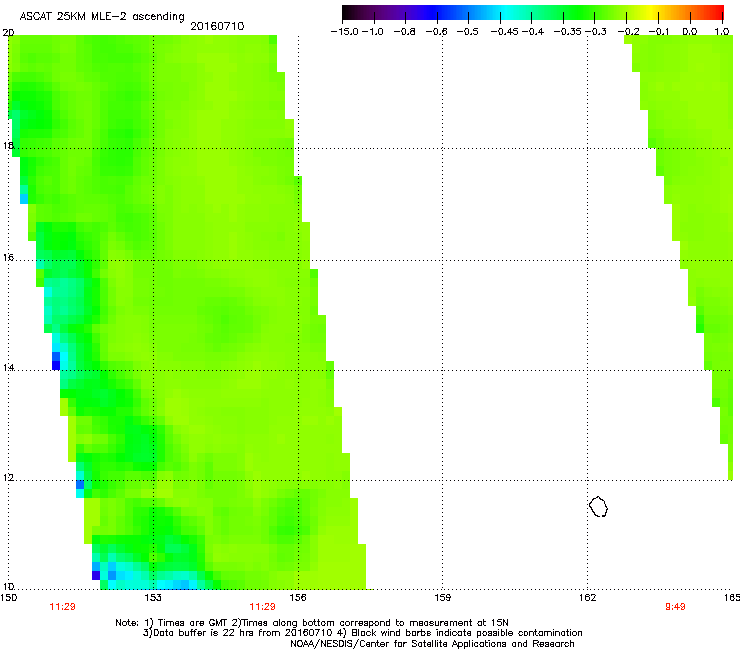The image size is (740, 650).
Task: Click the color bar label -0.6
Action: coord(436,32)
